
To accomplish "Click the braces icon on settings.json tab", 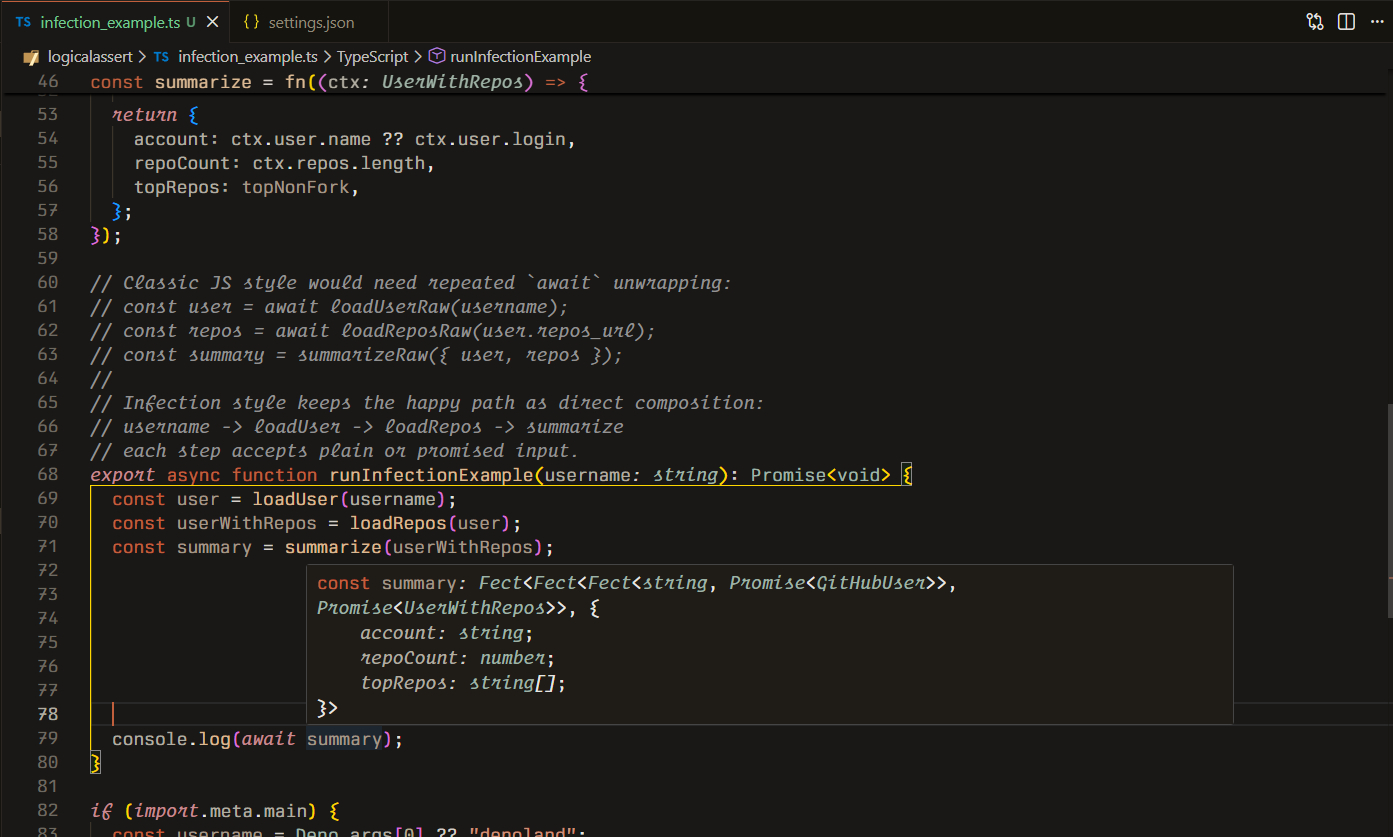I will click(x=252, y=22).
